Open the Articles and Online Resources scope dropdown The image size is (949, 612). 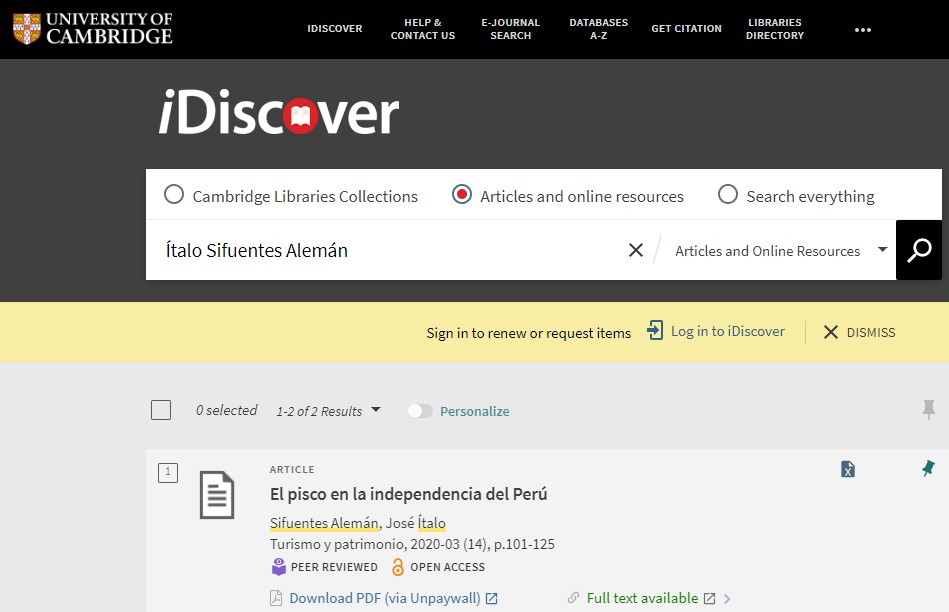pos(781,251)
